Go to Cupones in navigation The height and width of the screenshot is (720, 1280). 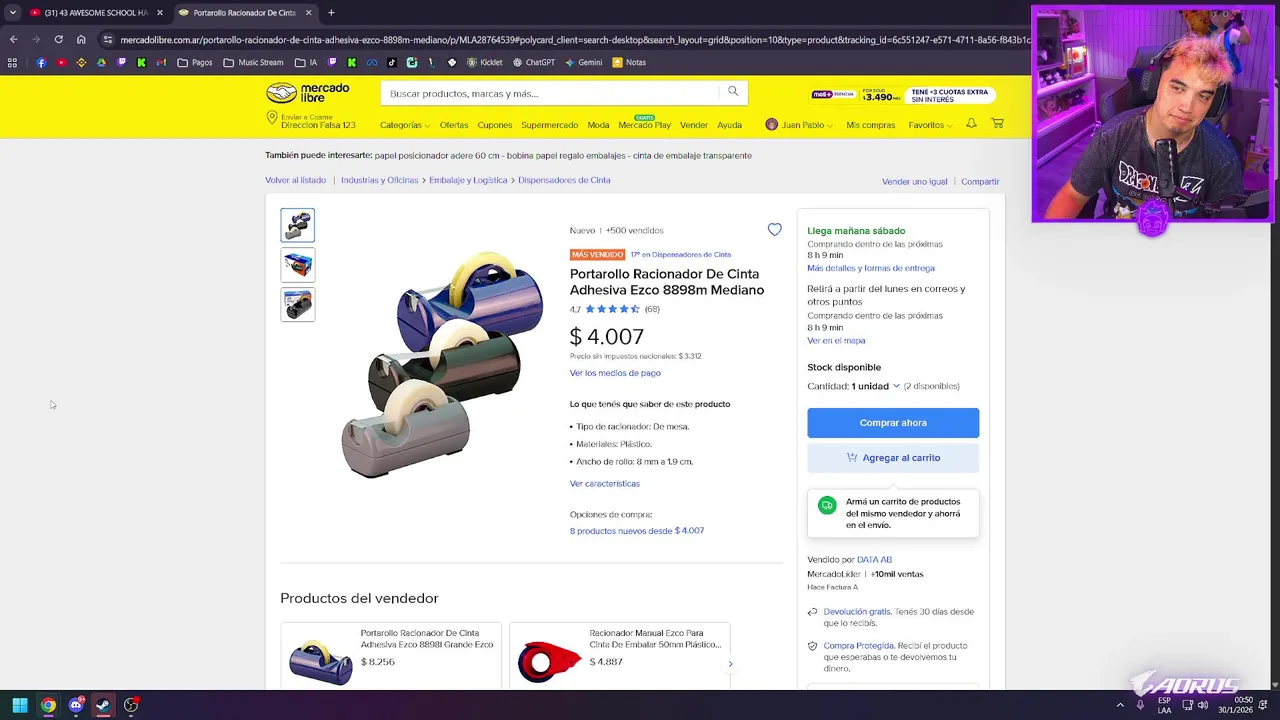[495, 125]
